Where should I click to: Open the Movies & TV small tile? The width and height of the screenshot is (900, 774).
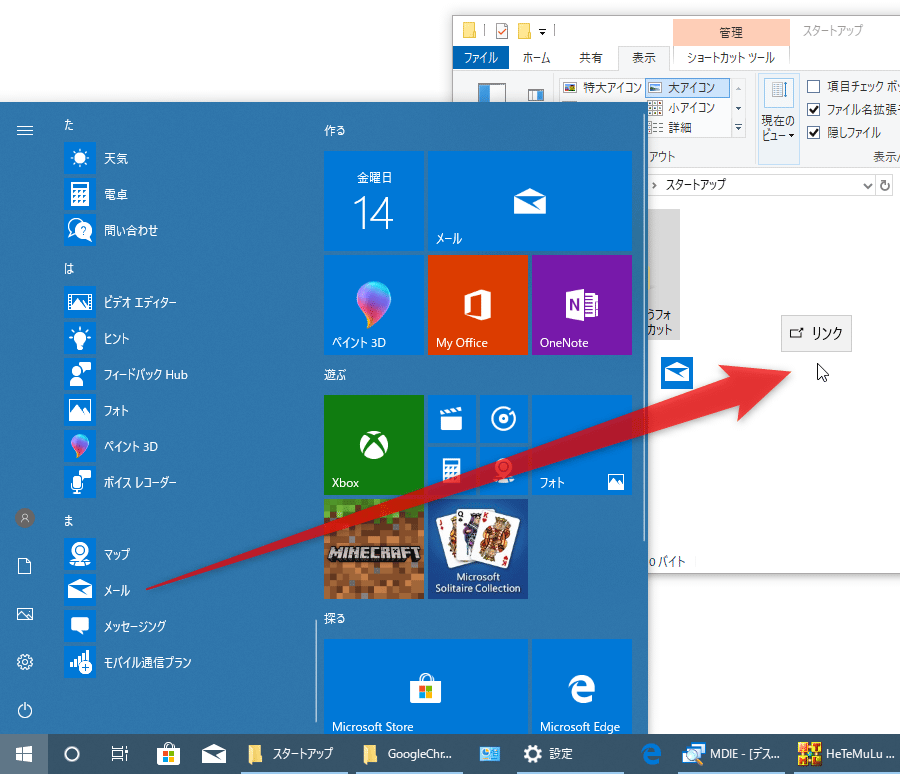click(x=452, y=419)
